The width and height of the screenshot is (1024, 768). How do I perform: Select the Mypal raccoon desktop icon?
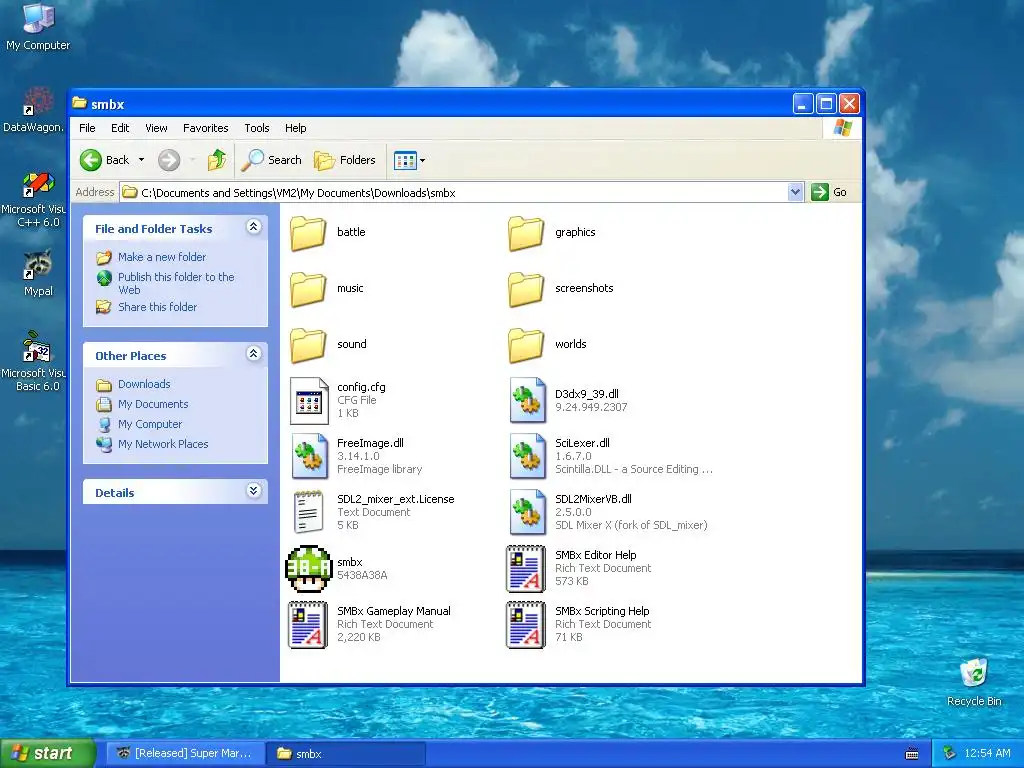point(38,273)
